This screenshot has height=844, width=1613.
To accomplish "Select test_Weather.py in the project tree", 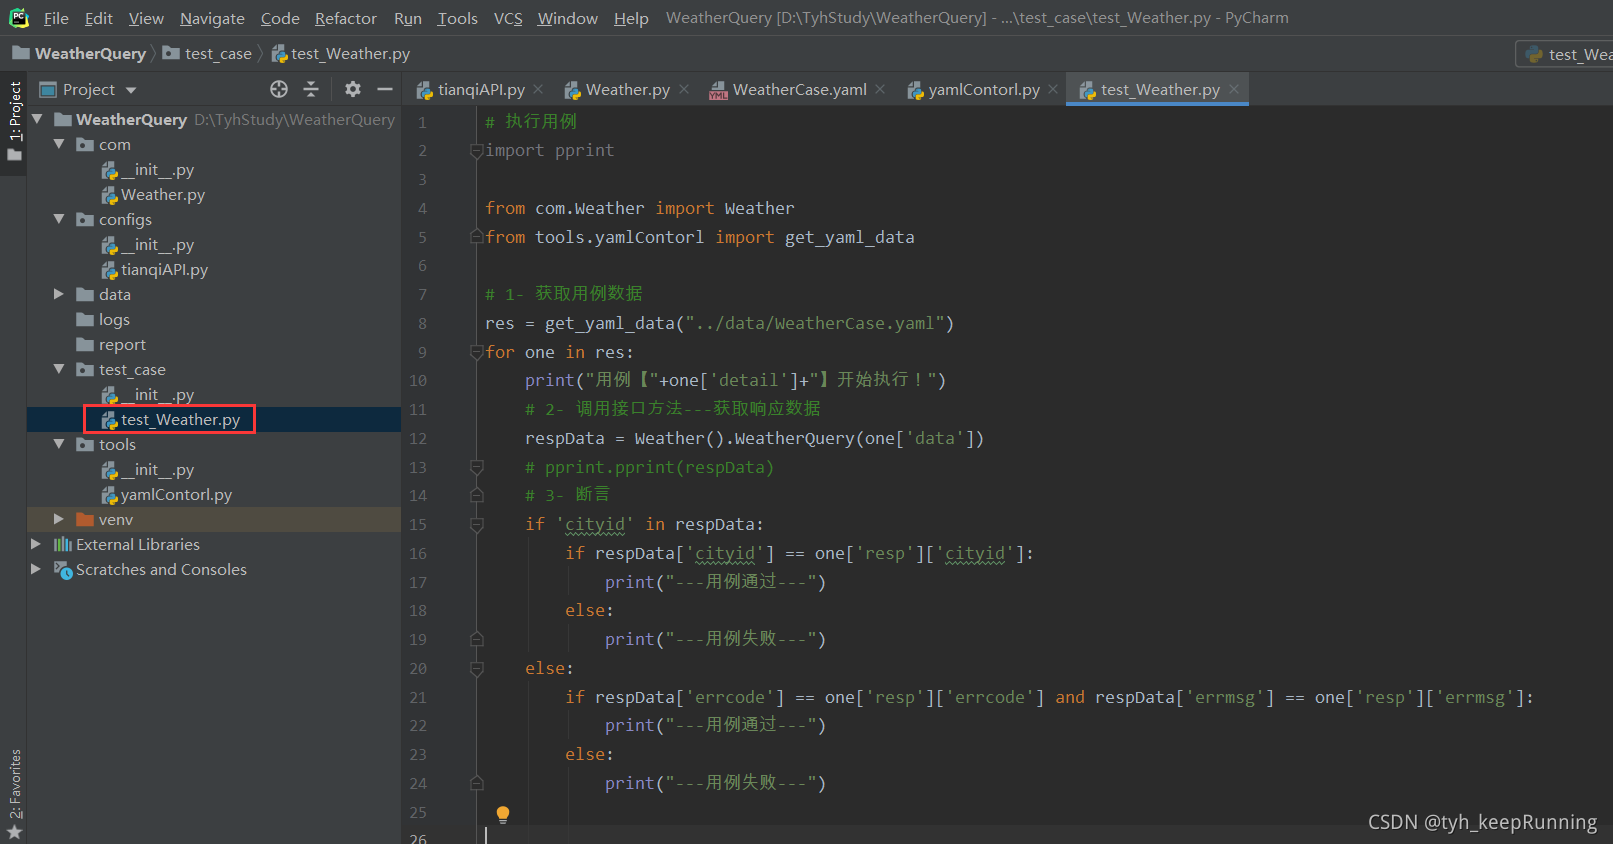I will tap(180, 419).
